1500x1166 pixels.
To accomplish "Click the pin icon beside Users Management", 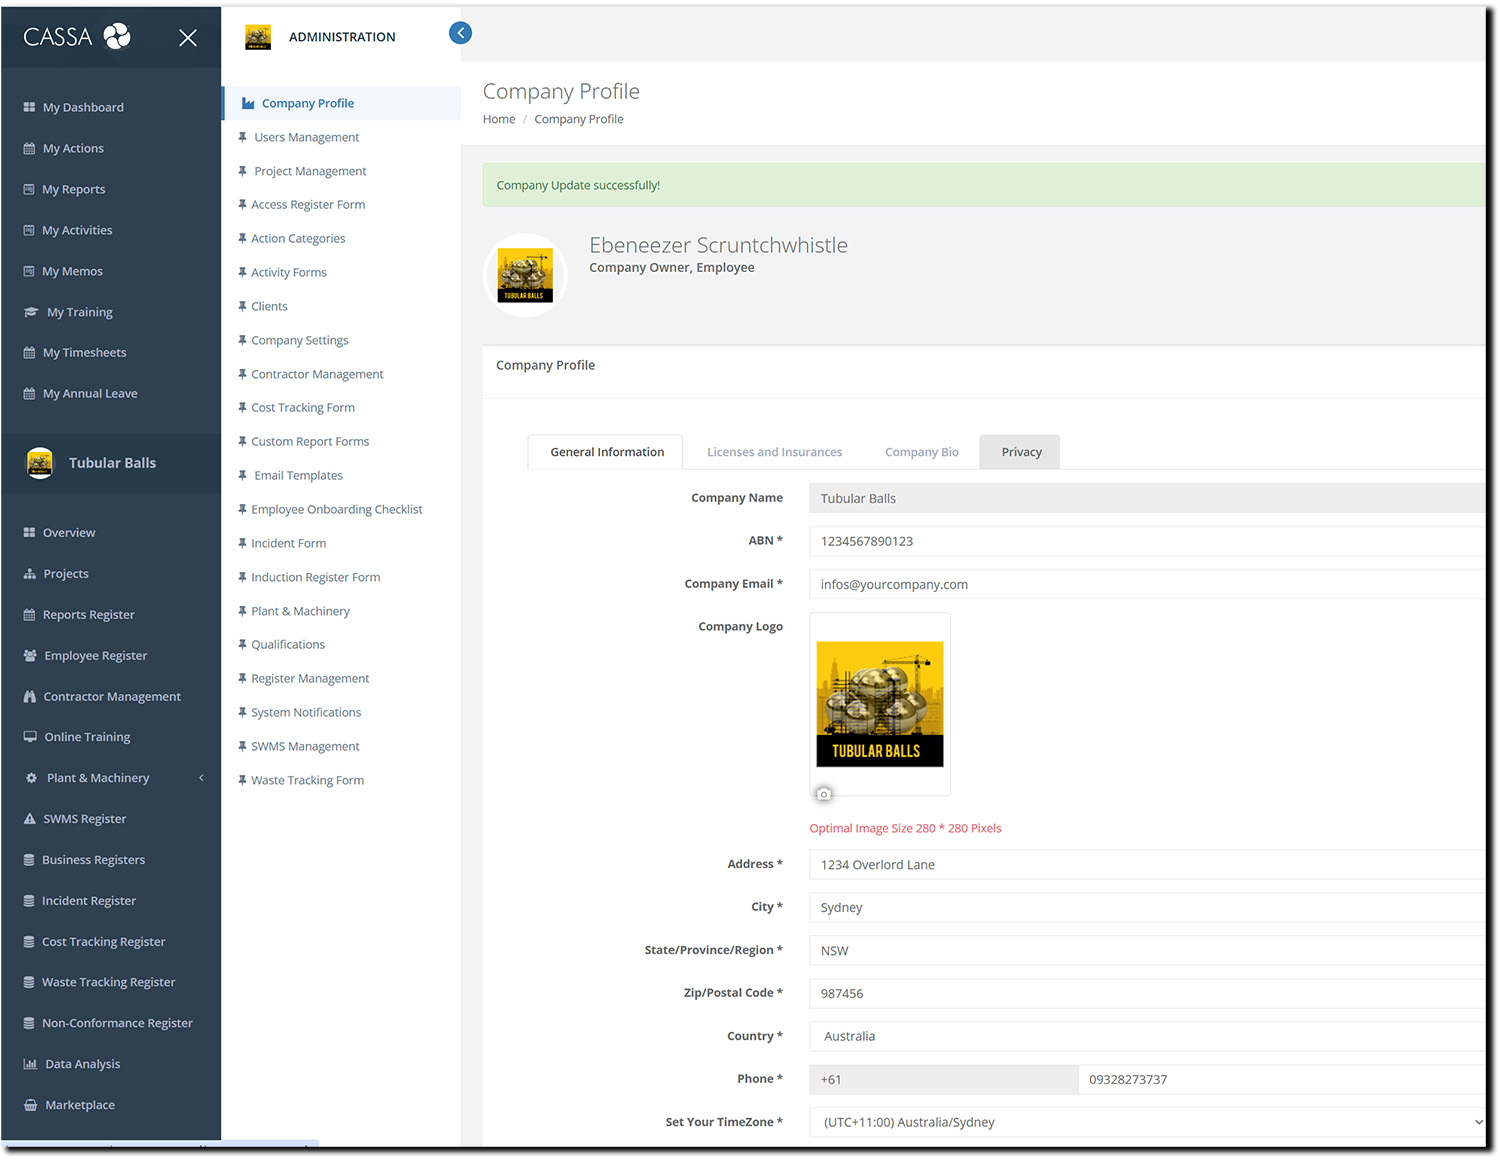I will point(242,137).
